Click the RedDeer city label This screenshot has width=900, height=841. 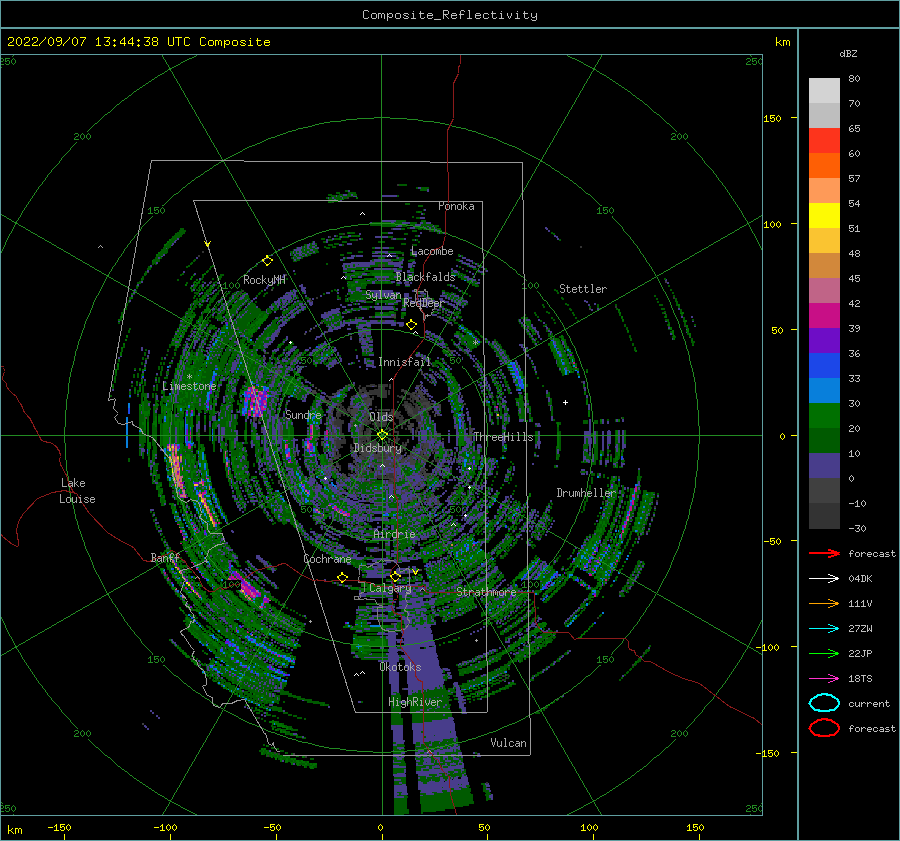424,303
